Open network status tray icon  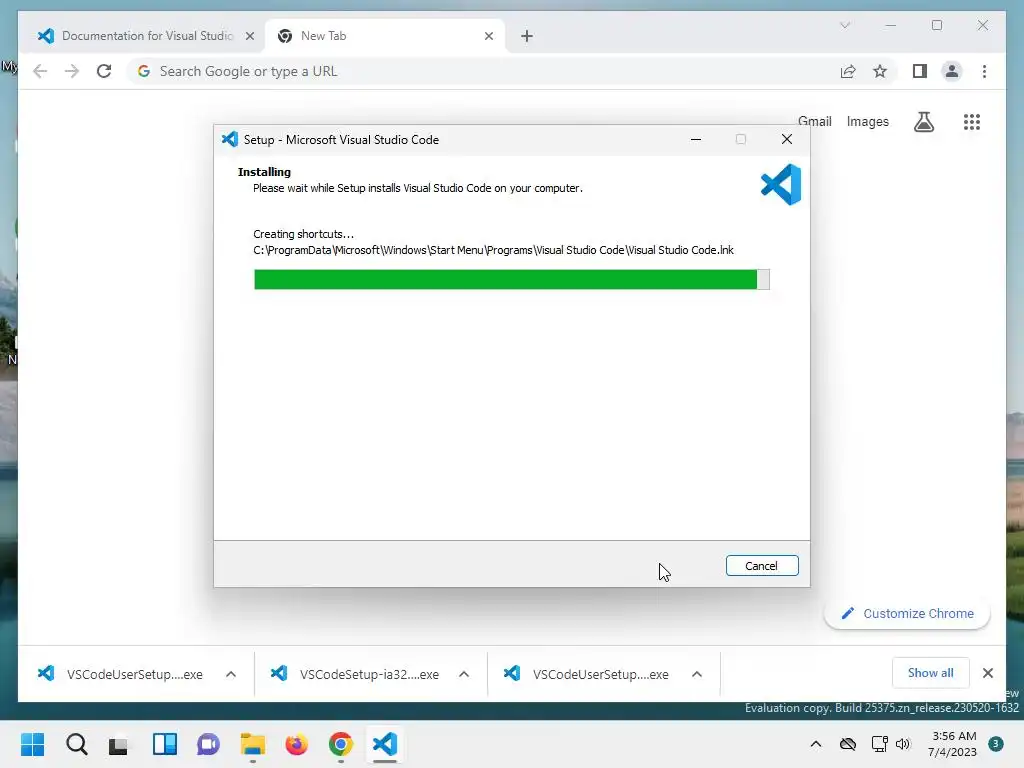[879, 744]
